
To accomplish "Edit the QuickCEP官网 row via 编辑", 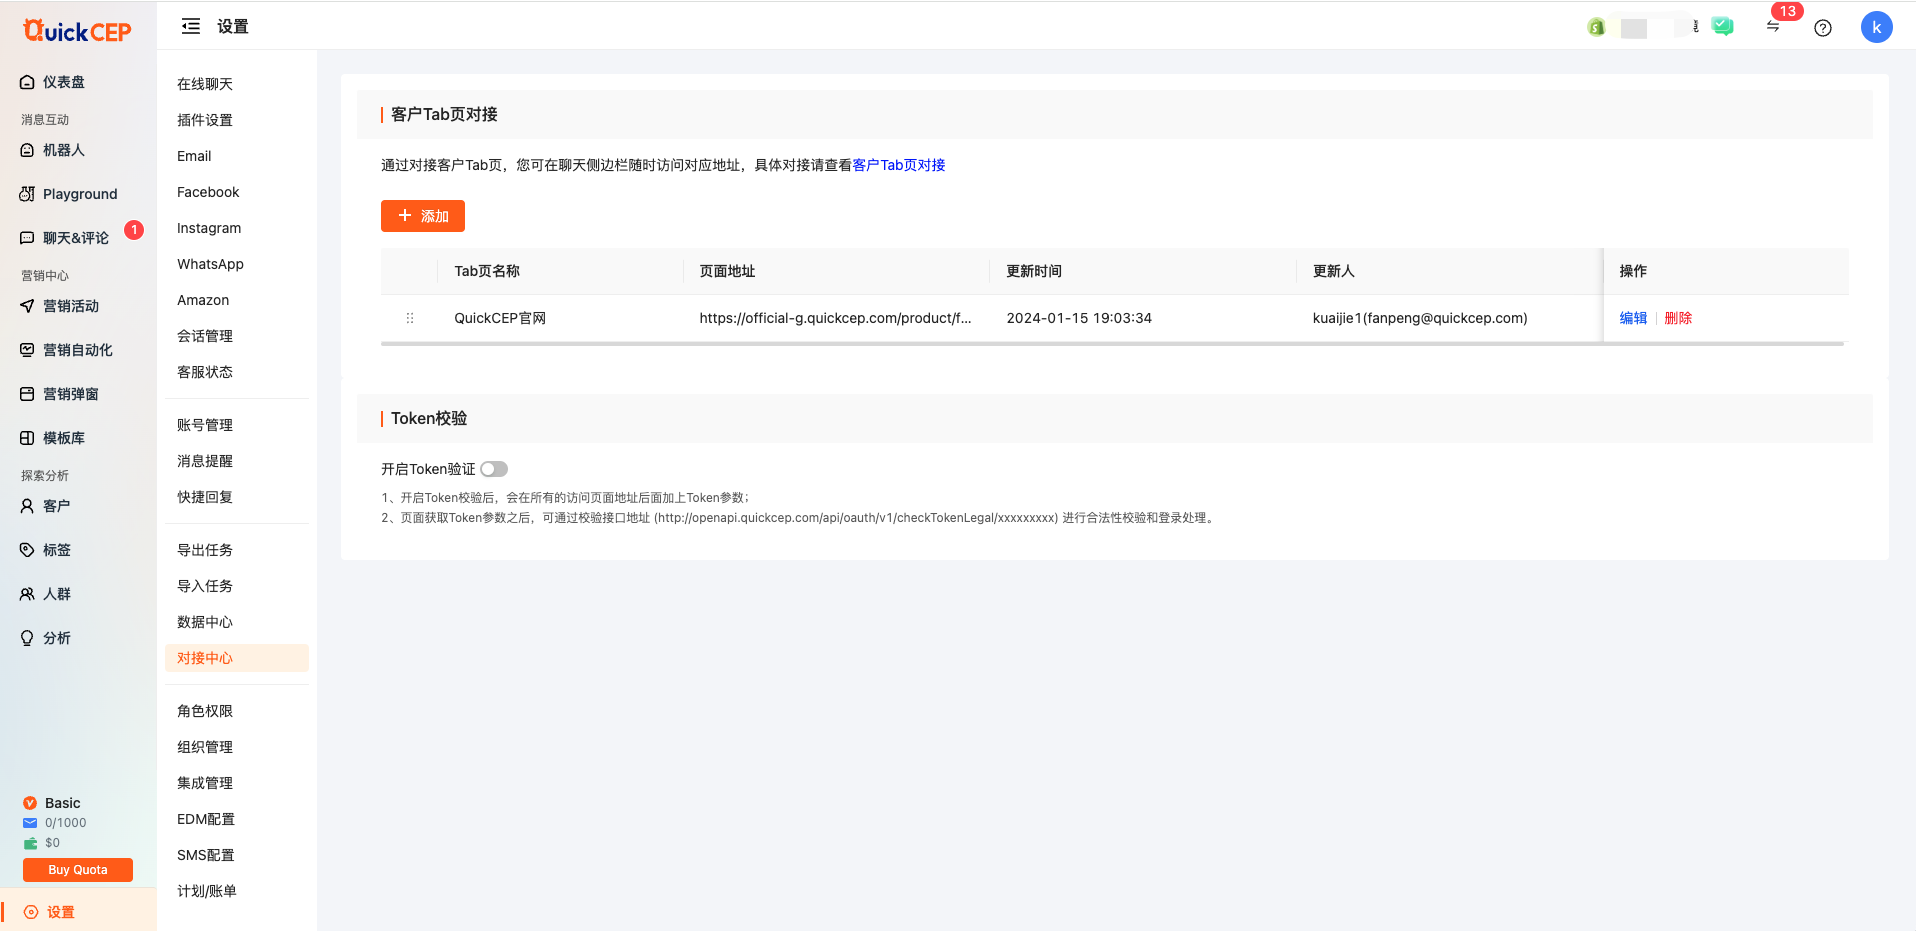I will (1633, 318).
